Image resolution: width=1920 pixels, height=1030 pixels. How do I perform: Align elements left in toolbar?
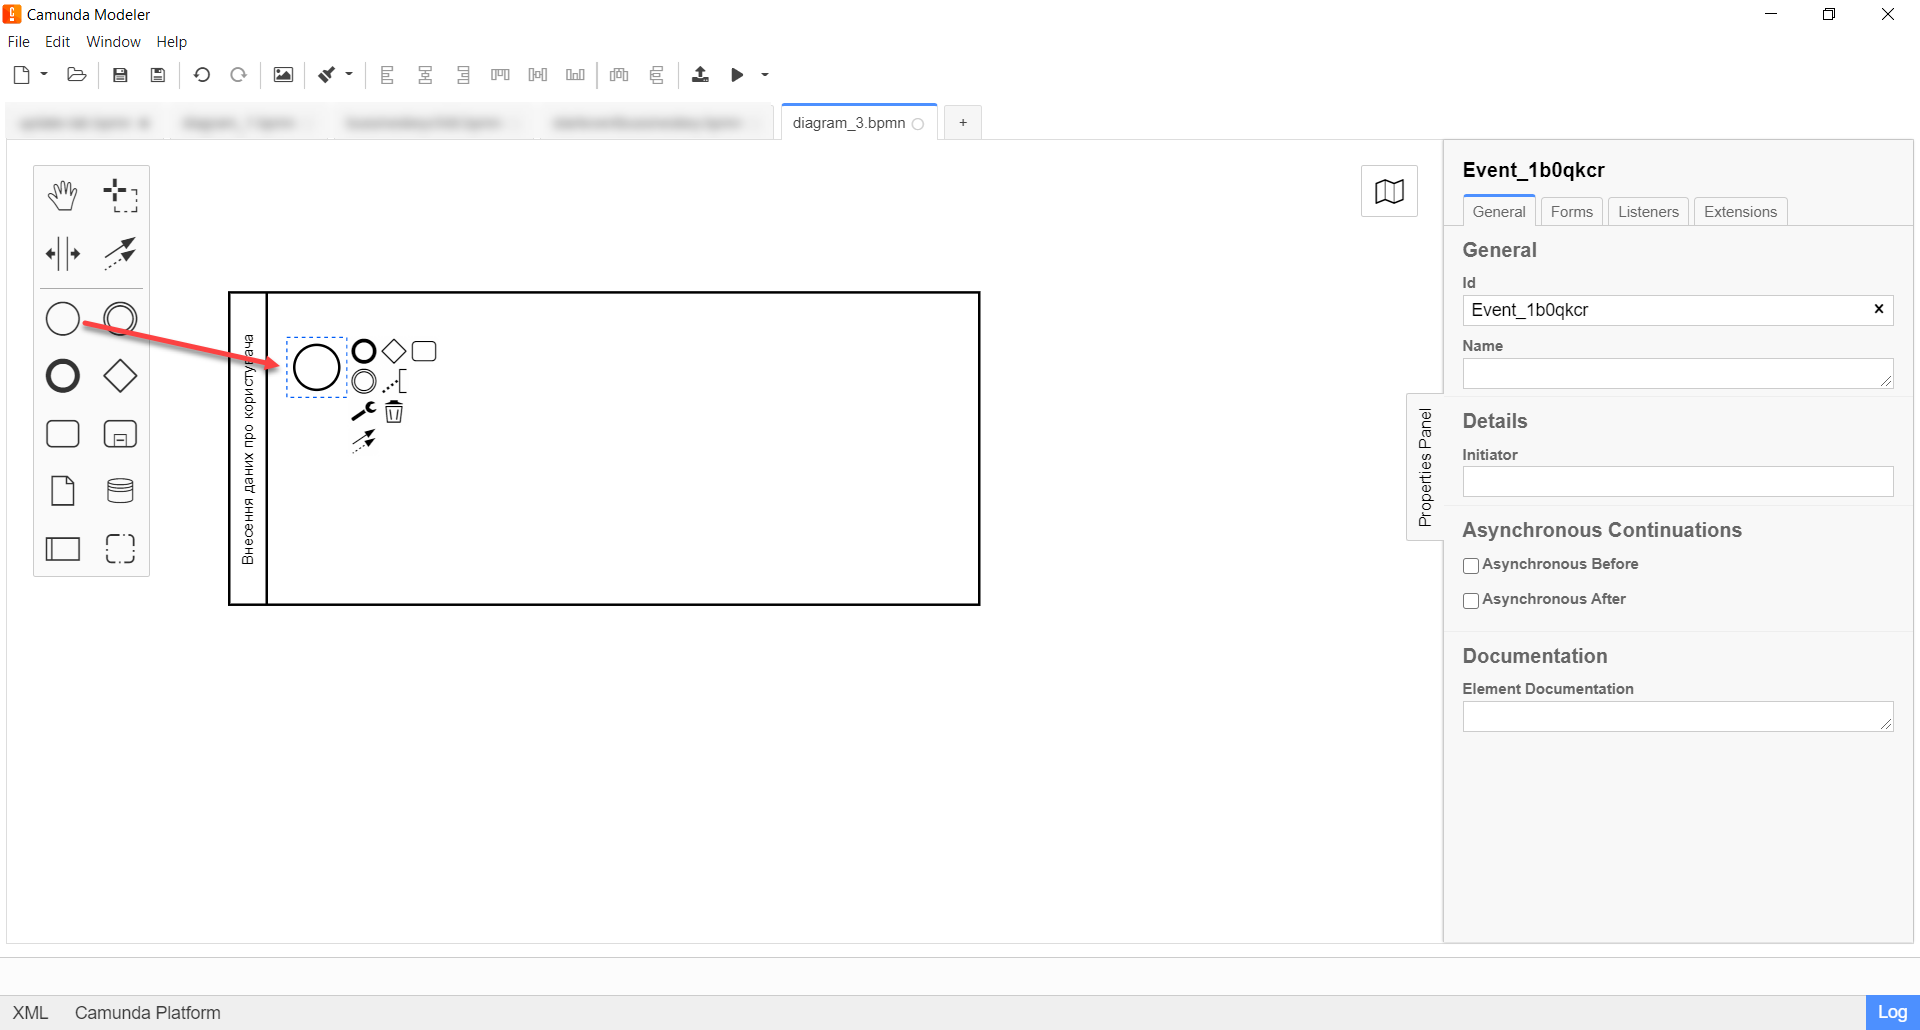coord(388,75)
